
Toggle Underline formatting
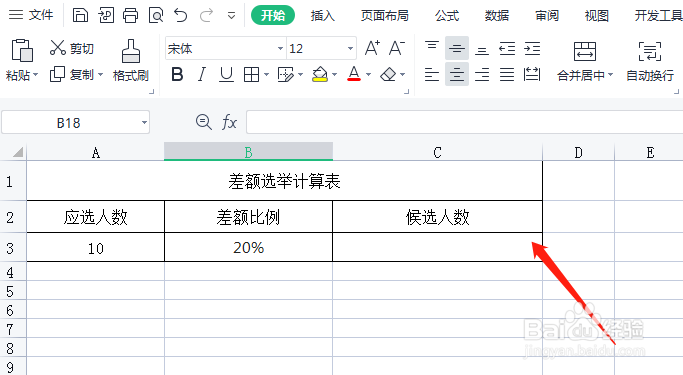pyautogui.click(x=226, y=74)
